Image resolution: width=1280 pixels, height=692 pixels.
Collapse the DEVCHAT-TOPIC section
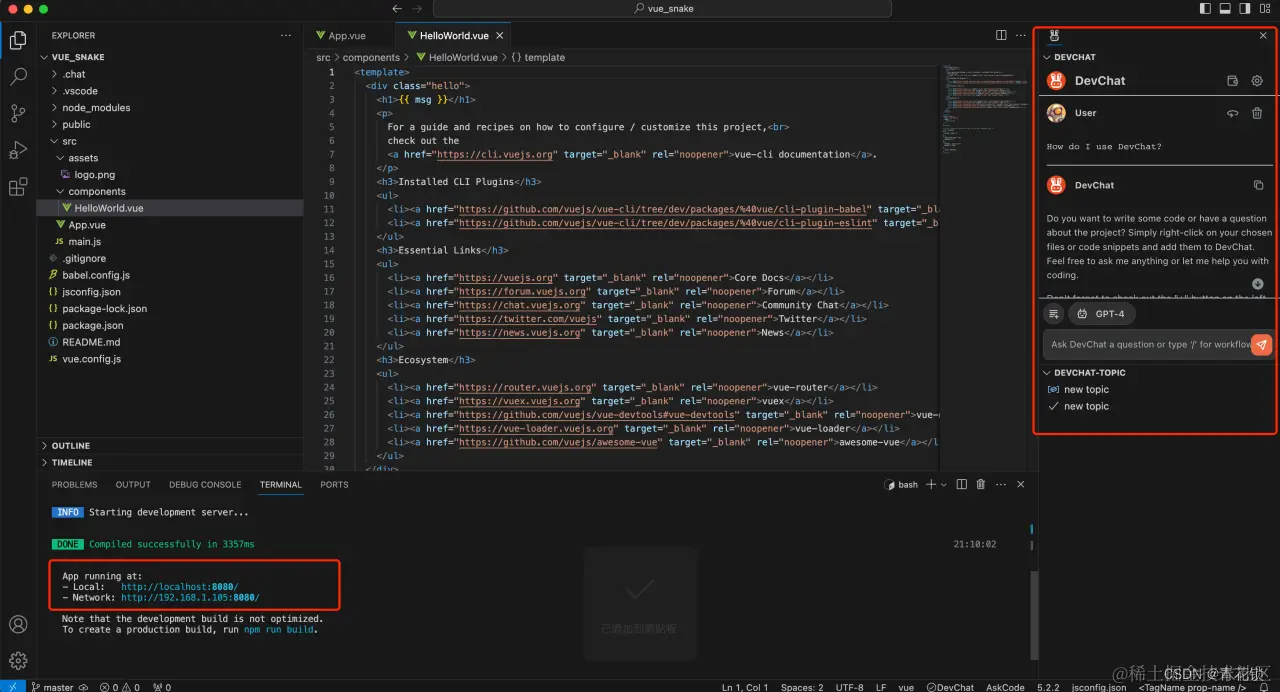pyautogui.click(x=1157, y=373)
